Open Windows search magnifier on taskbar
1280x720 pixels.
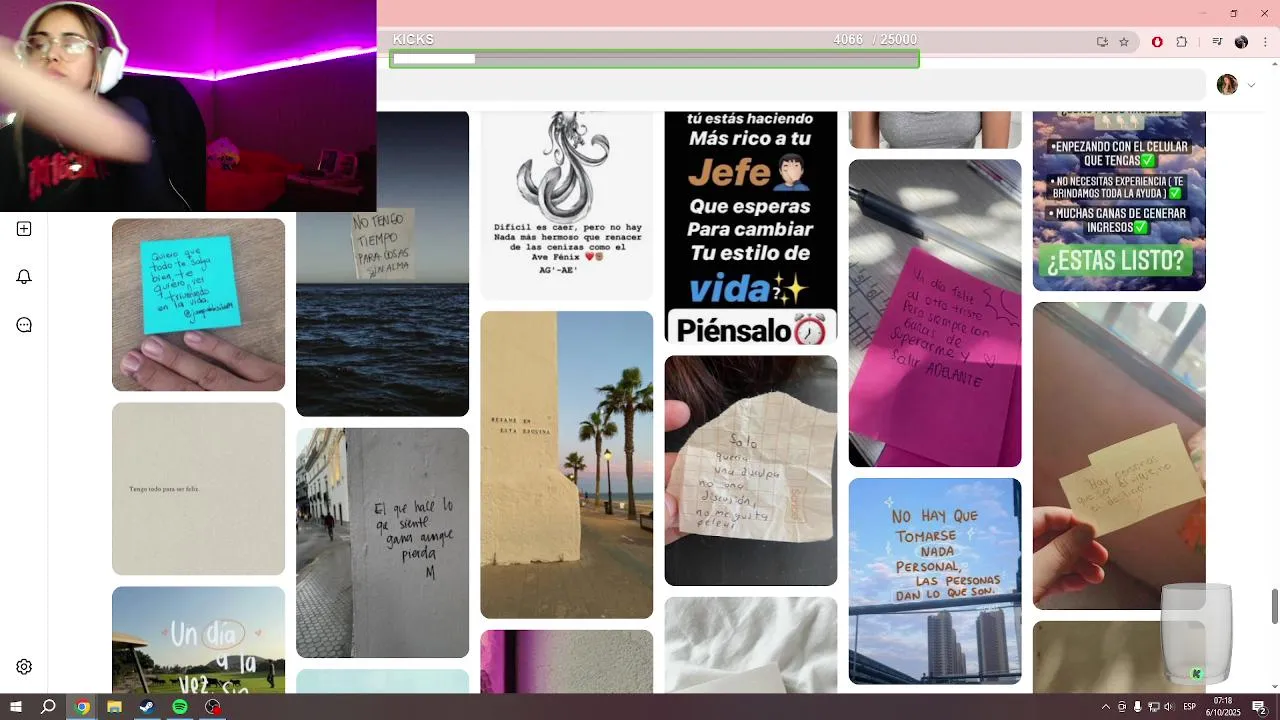[48, 707]
